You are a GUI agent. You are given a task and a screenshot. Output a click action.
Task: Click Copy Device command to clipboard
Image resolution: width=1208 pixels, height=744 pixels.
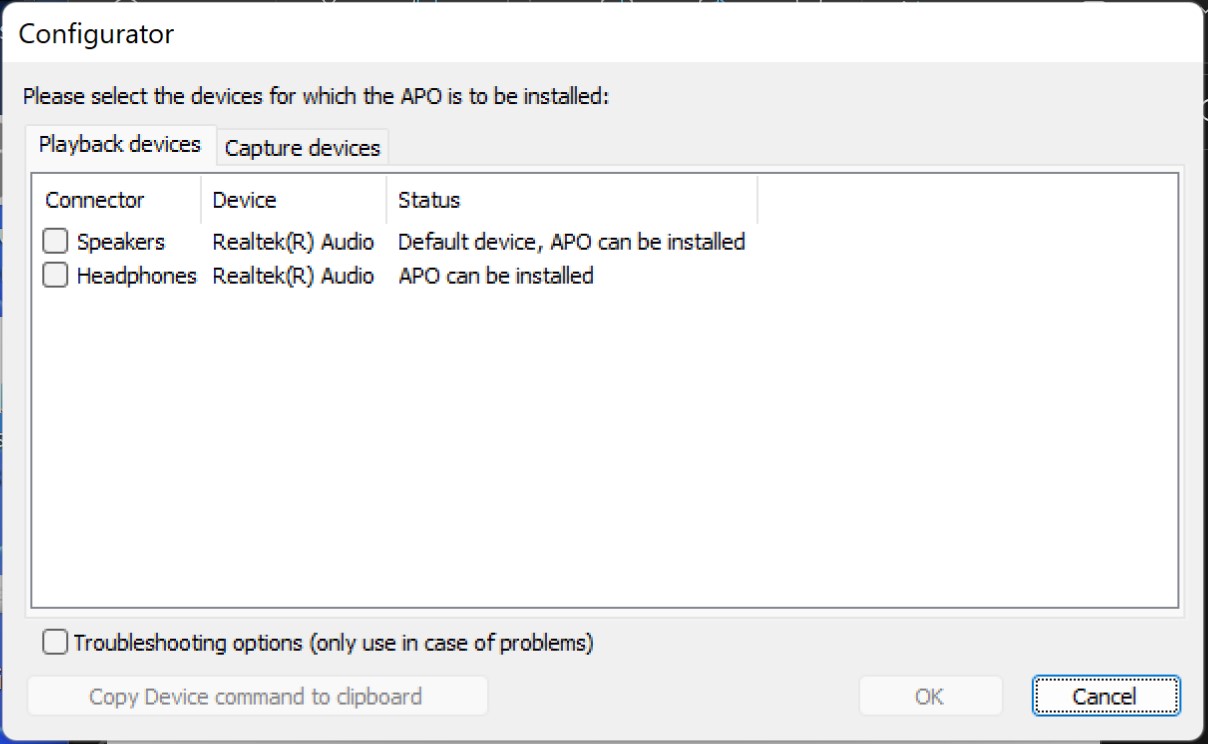(x=256, y=696)
